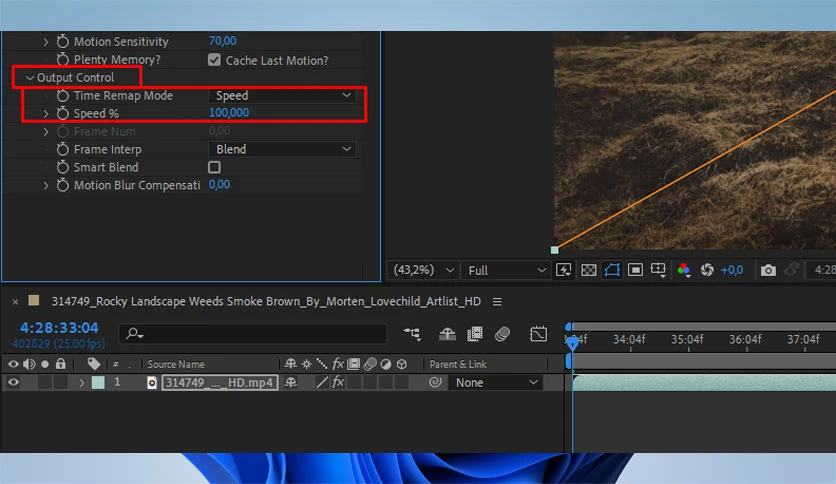The image size is (836, 484).
Task: Click exposure value +0,0
Action: point(732,270)
